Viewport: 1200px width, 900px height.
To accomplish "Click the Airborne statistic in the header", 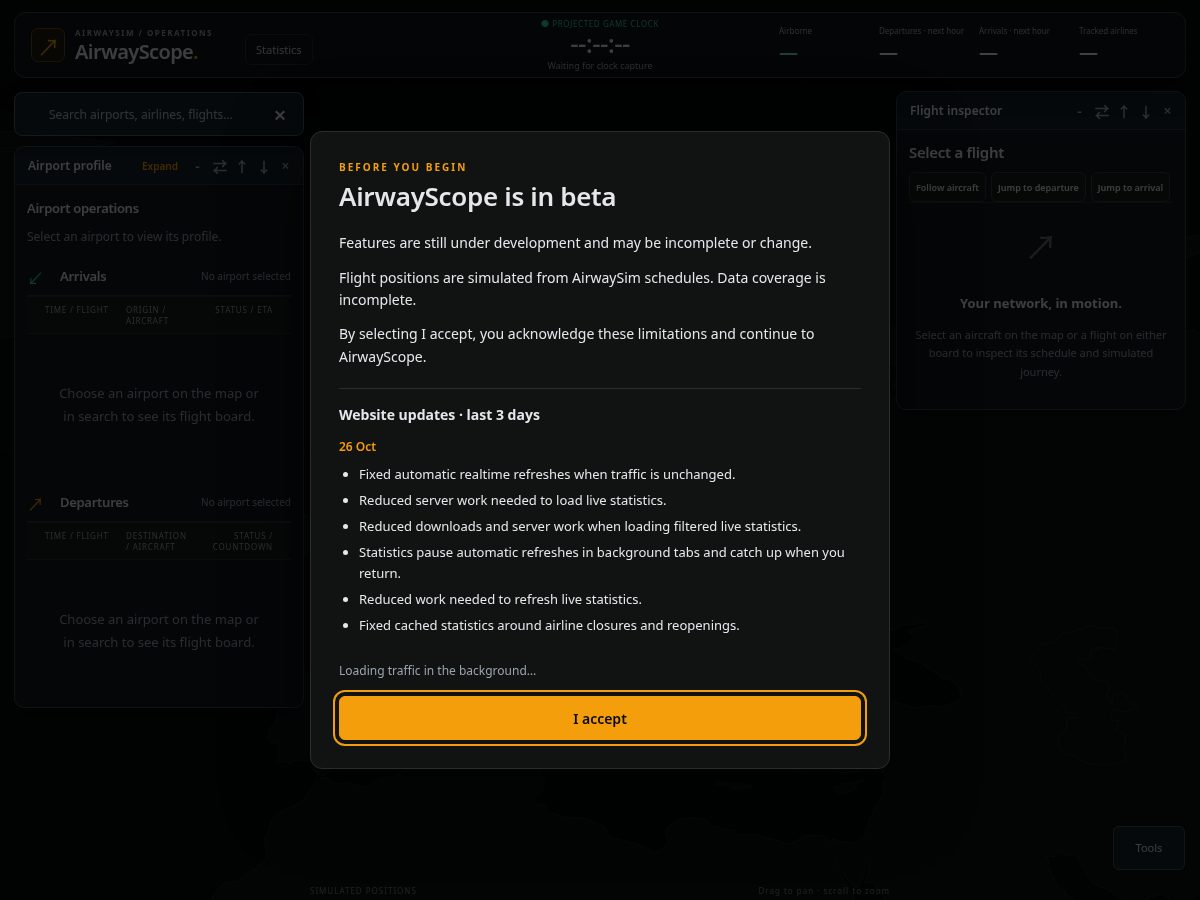I will [x=796, y=42].
